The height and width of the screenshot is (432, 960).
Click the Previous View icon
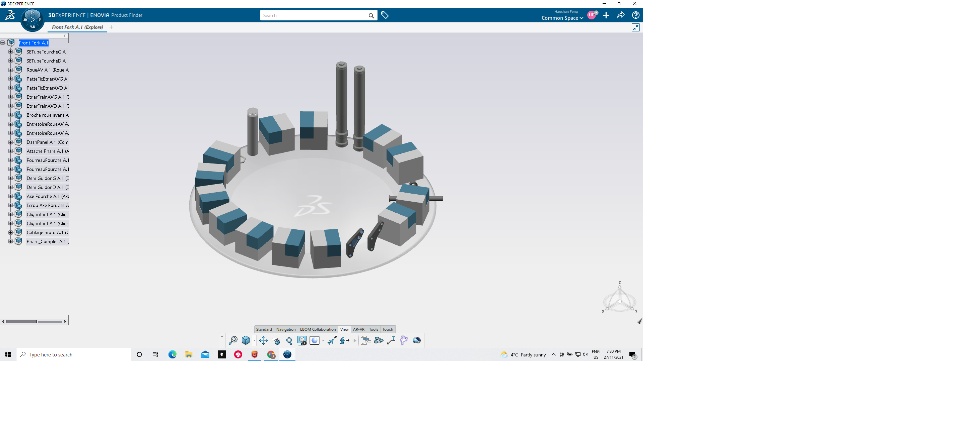(x=345, y=341)
